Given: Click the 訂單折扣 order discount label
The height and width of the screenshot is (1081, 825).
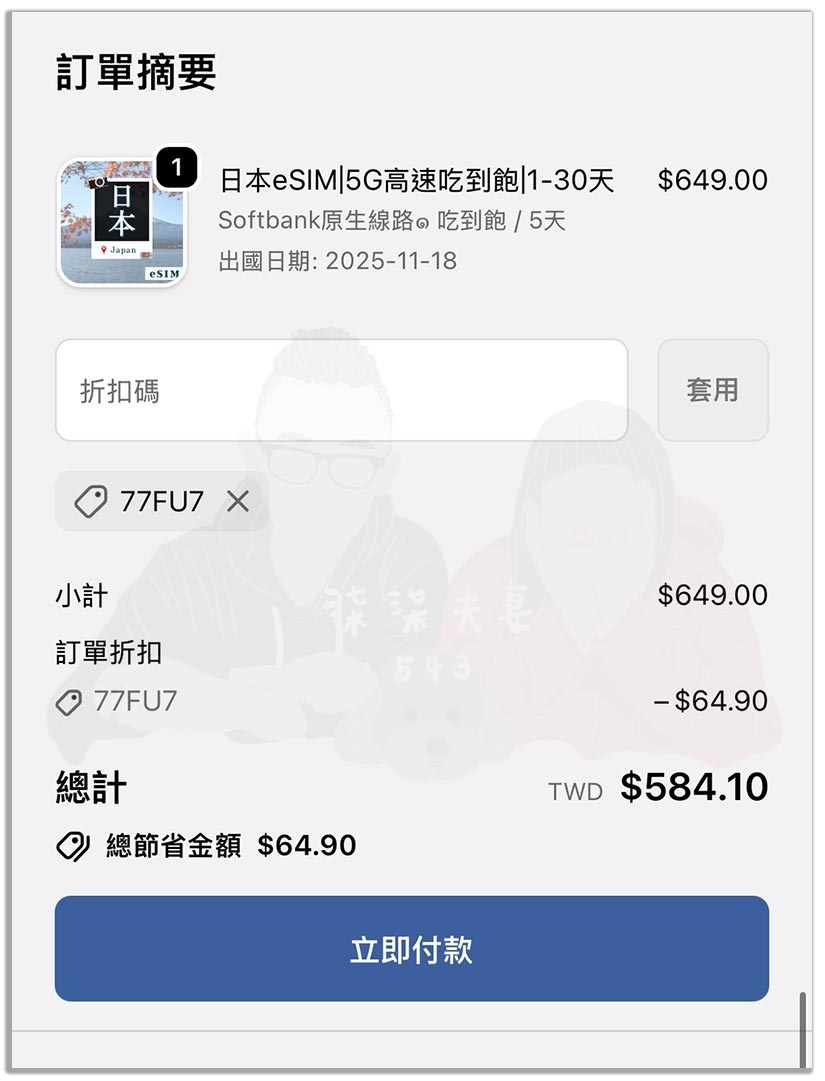Looking at the screenshot, I should point(109,652).
